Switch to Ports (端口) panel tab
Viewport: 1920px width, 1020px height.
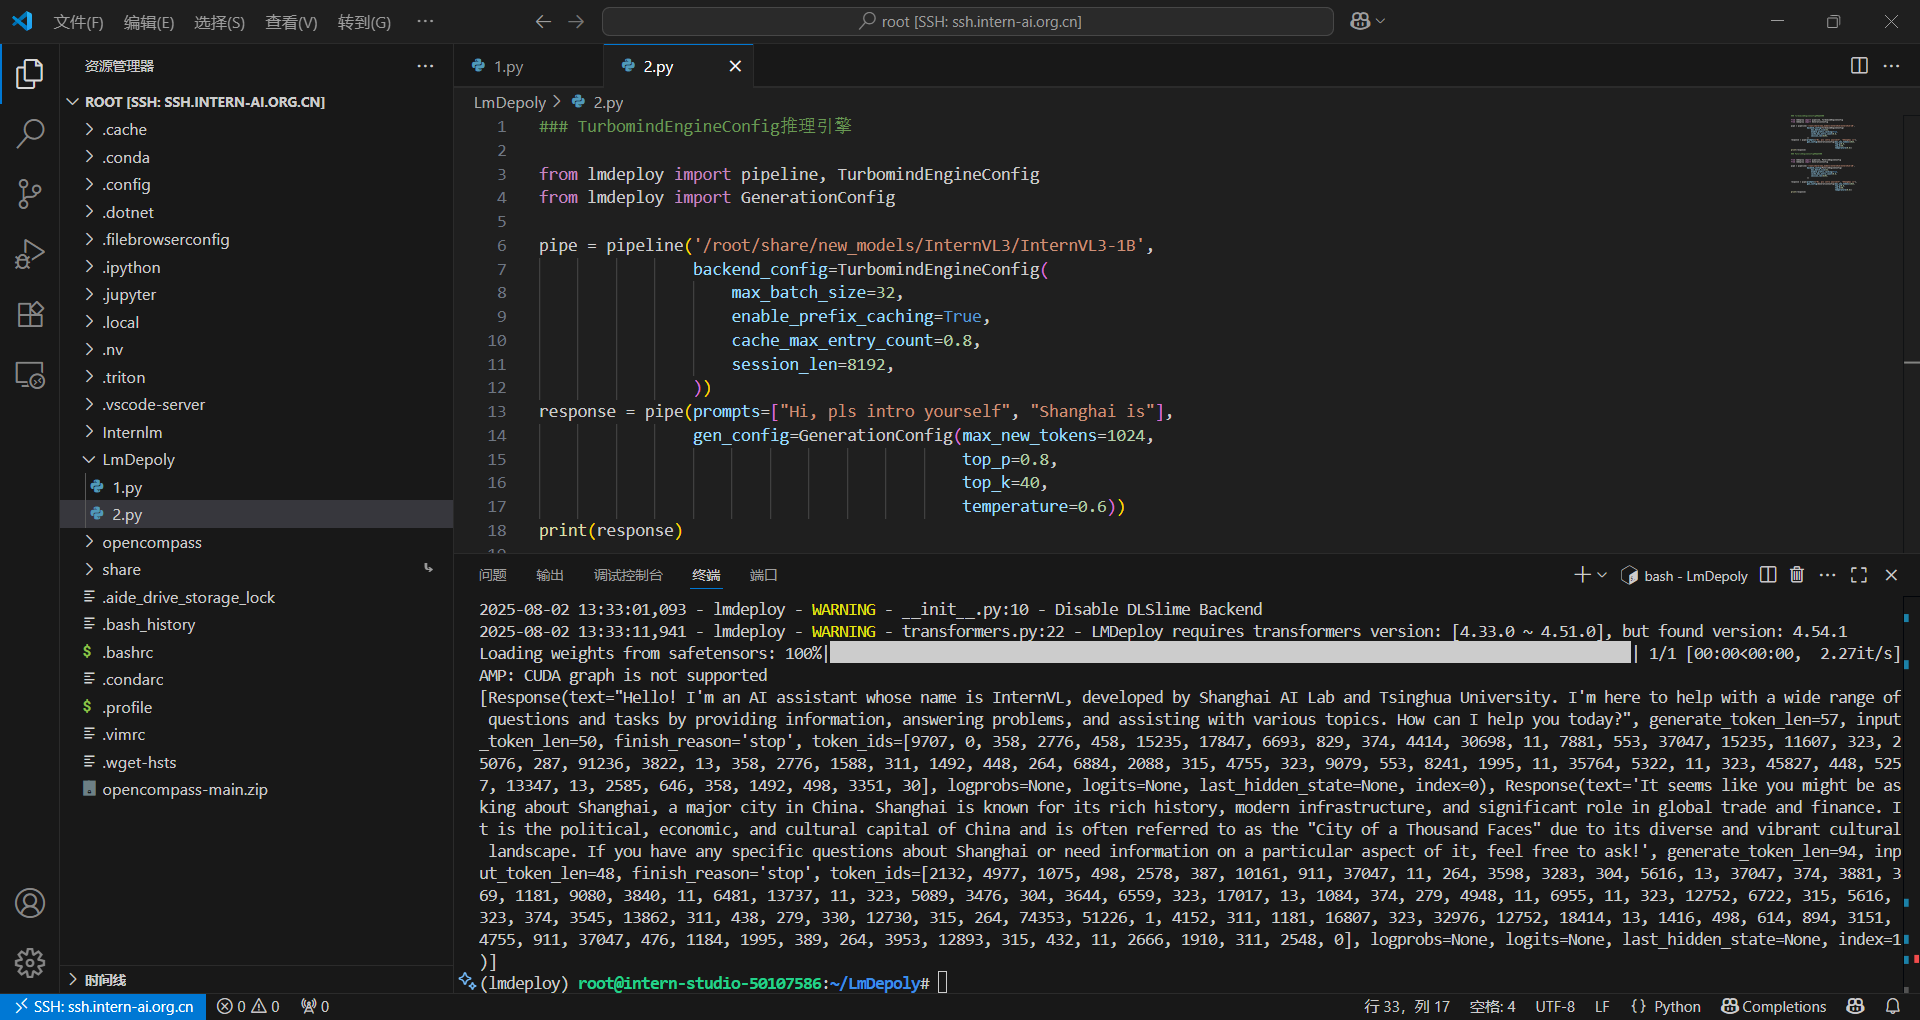coord(763,575)
